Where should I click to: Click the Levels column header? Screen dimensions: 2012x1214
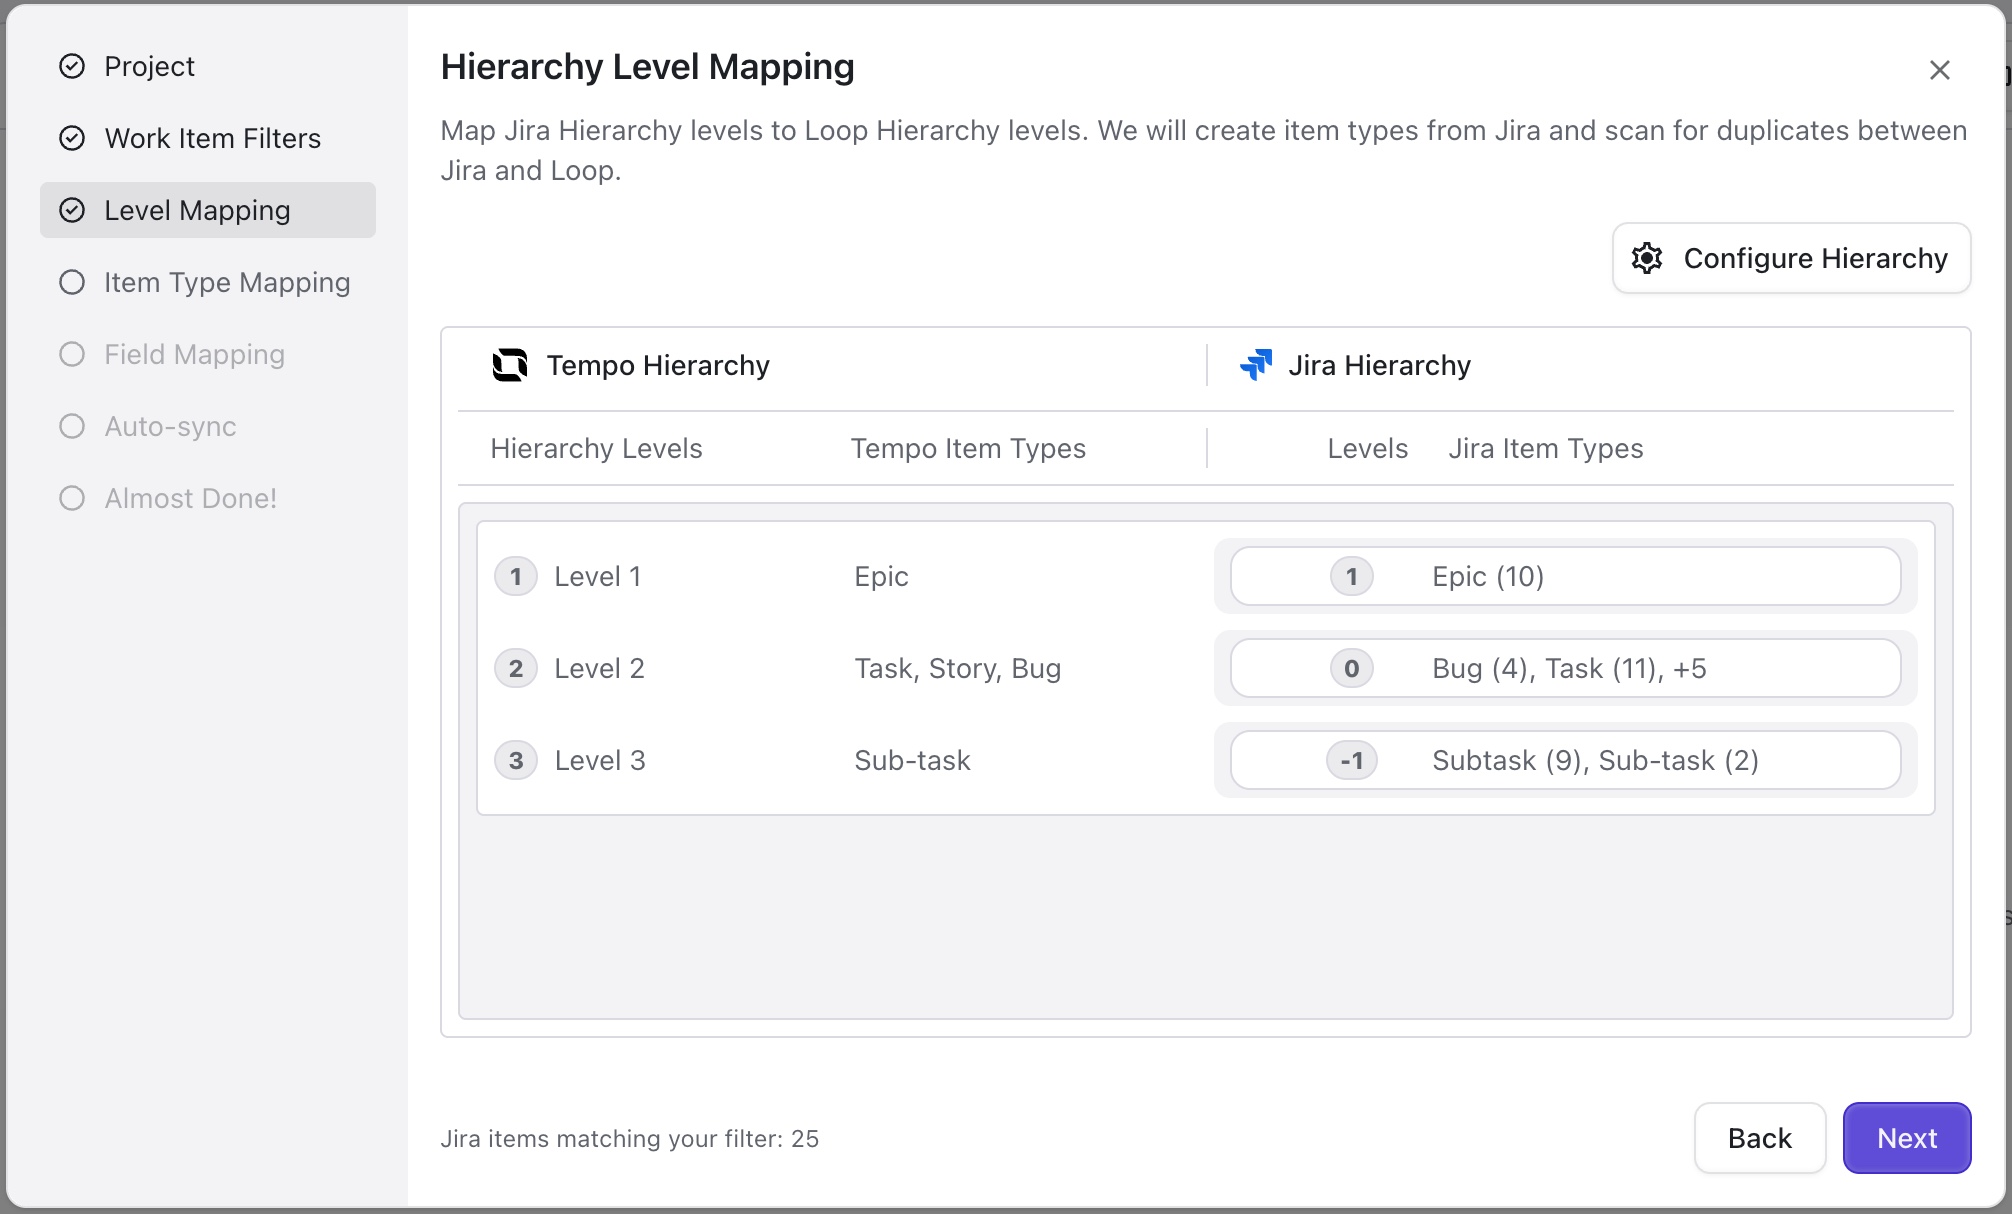click(1367, 448)
